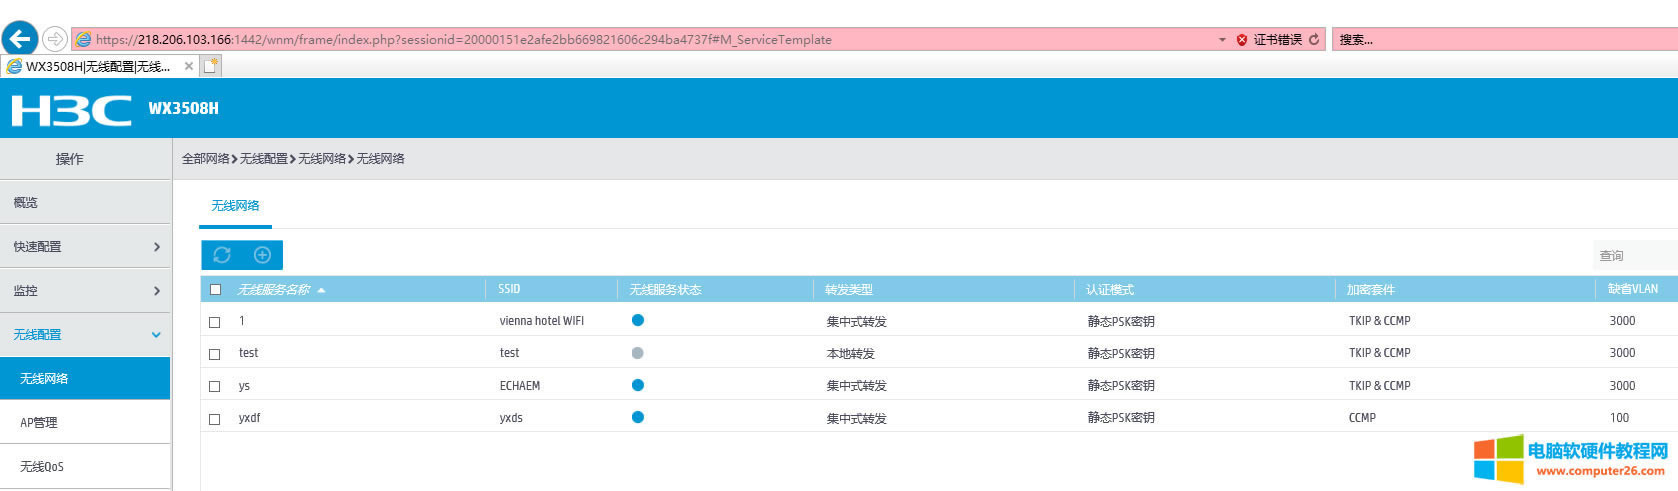Check the box for service test

[214, 354]
